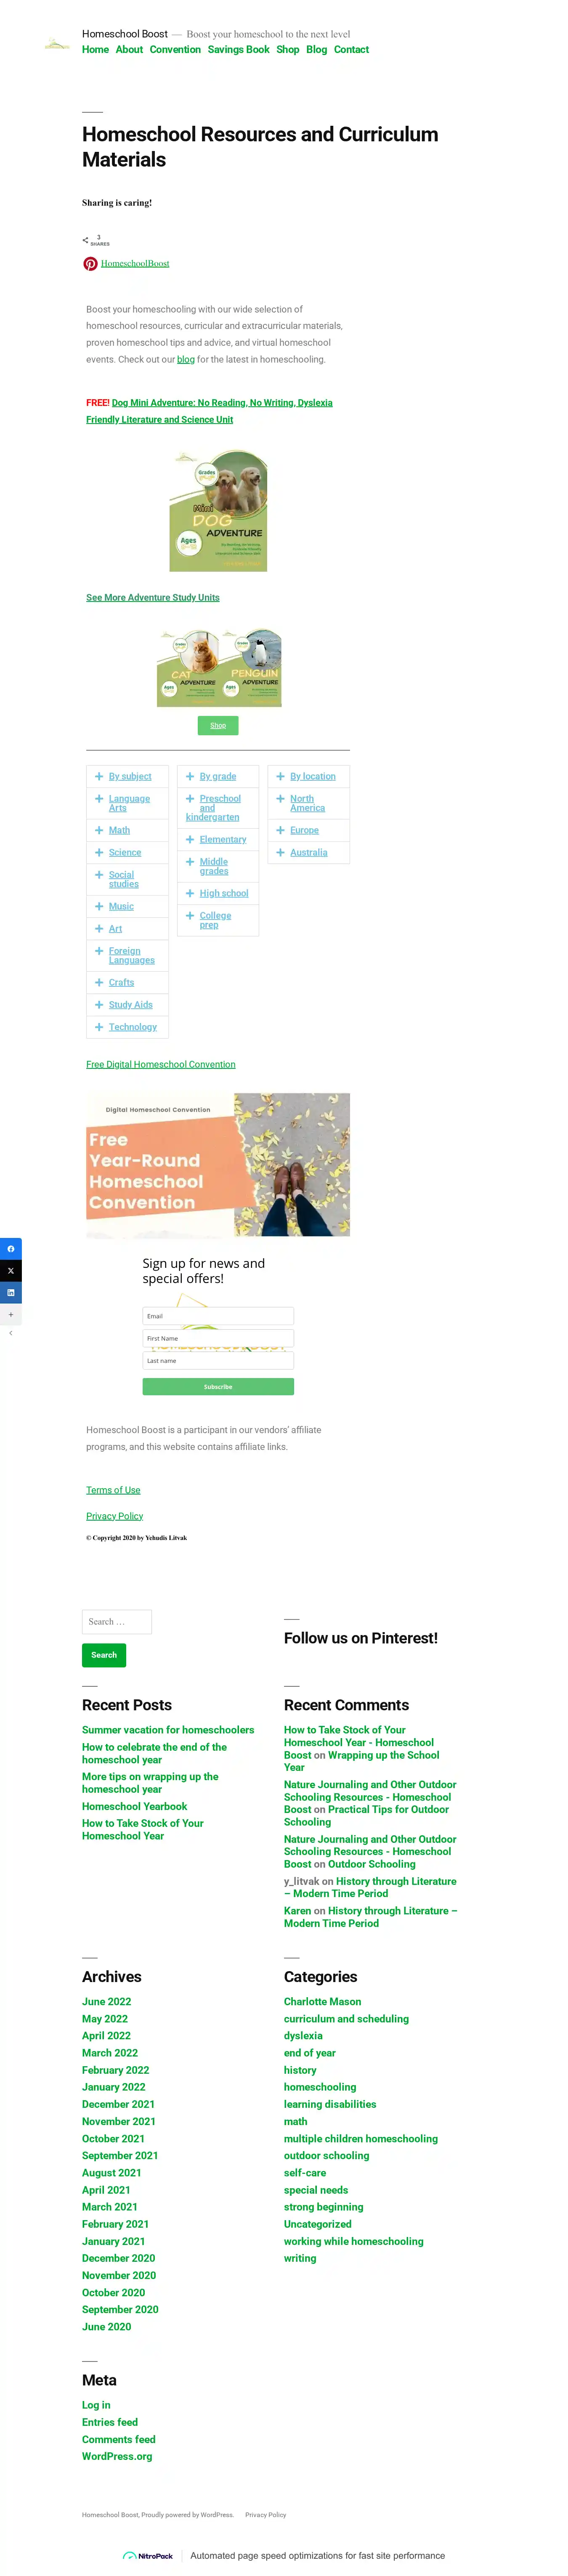This screenshot has width=568, height=2576.
Task: Expand the By grade section
Action: point(218,776)
